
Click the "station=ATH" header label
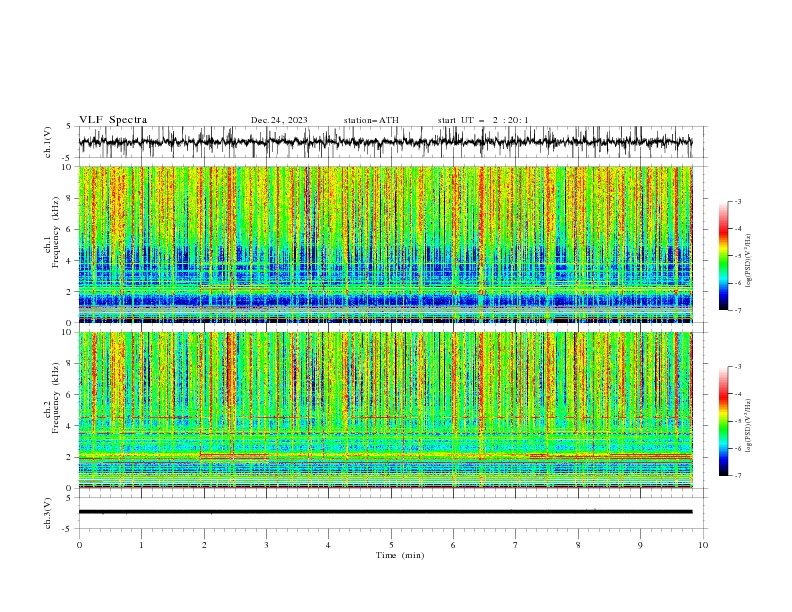tap(371, 120)
